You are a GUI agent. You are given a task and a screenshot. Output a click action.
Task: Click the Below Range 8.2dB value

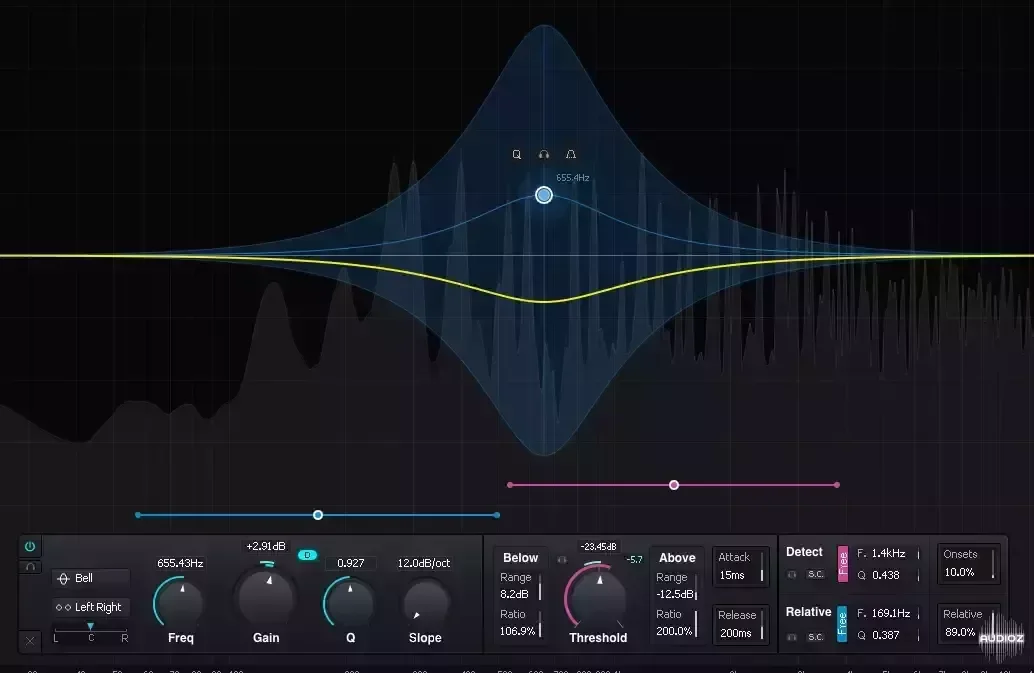click(x=514, y=594)
